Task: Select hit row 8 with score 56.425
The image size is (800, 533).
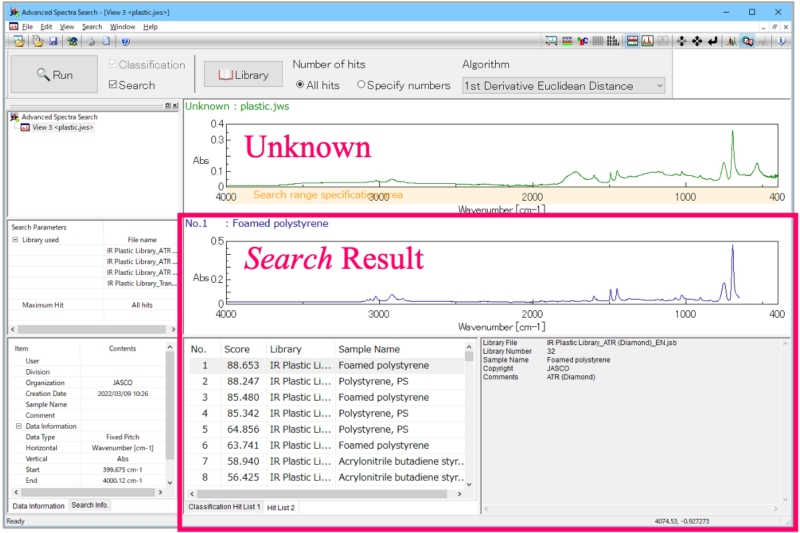Action: 327,477
